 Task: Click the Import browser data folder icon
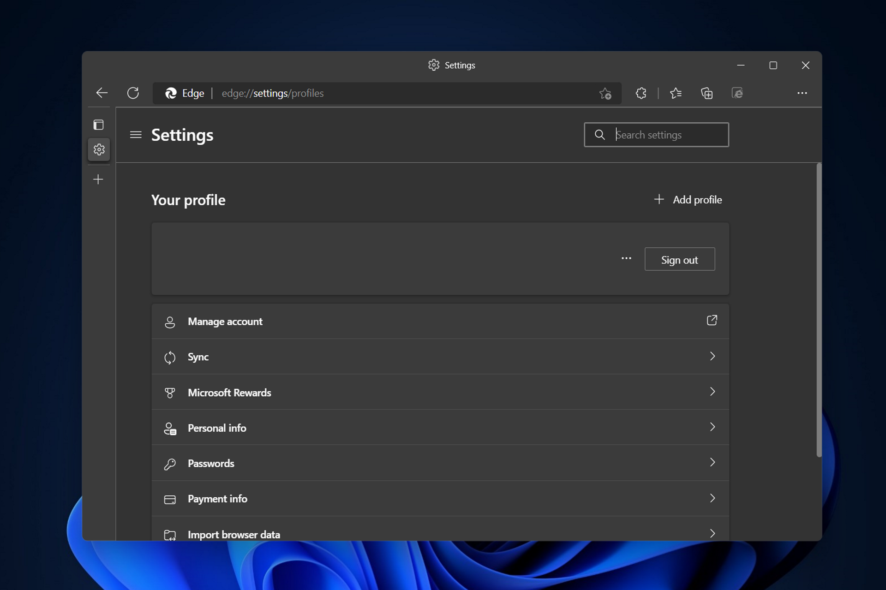pos(170,535)
